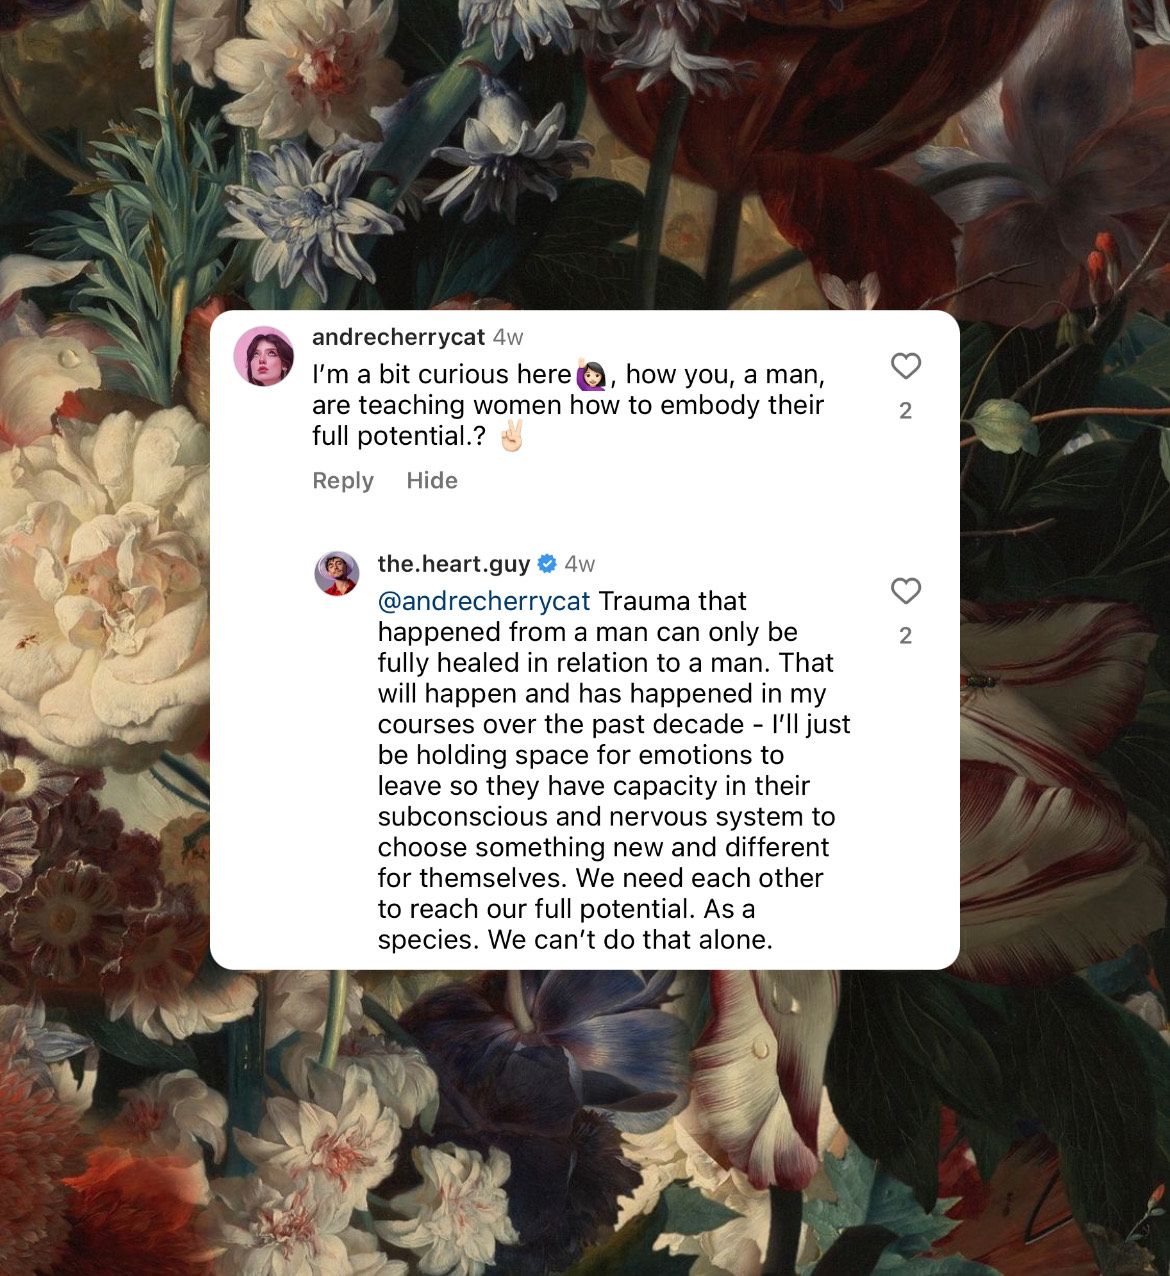The image size is (1170, 1276).
Task: Open the.heart.guy's round avatar
Action: point(337,574)
